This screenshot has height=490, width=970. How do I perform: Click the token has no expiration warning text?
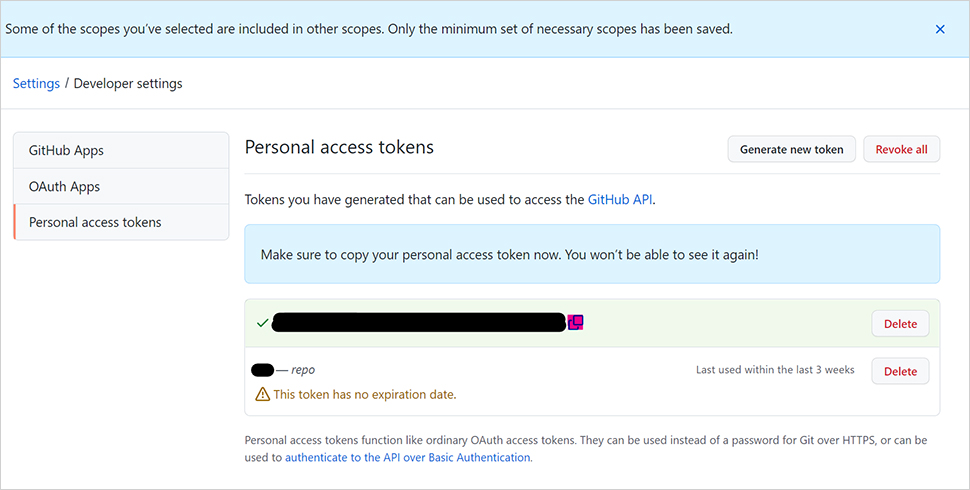[365, 394]
